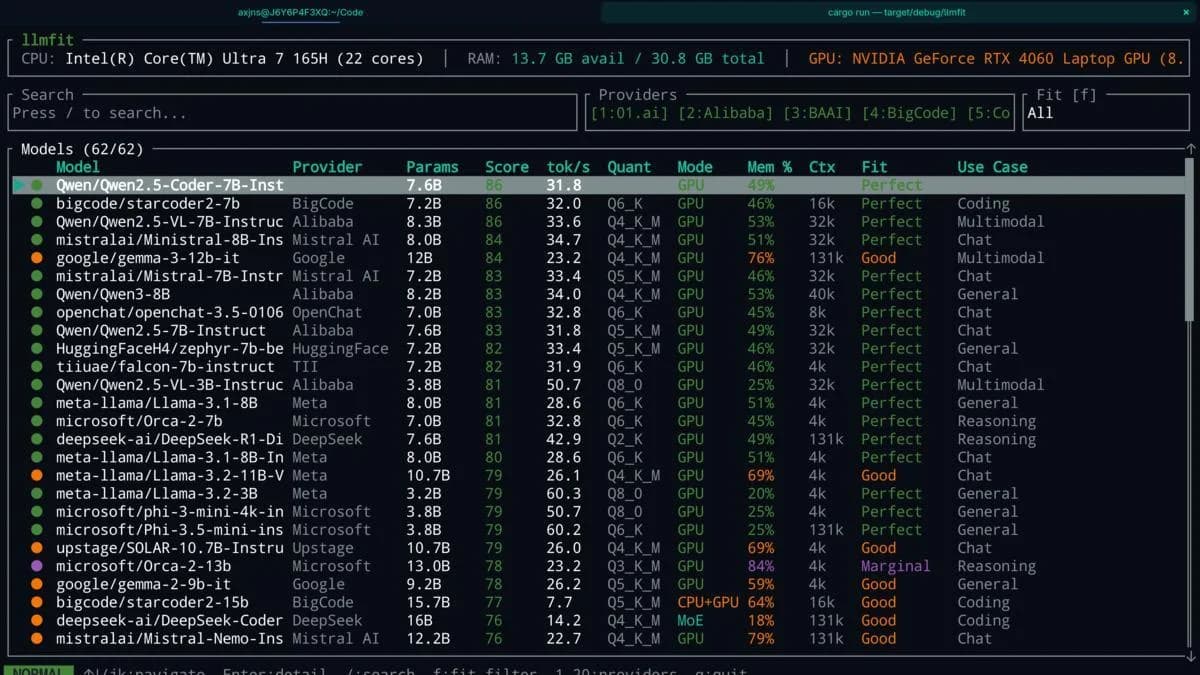Click the Models (62/62) panel title
Viewport: 1200px width, 675px height.
[82, 149]
